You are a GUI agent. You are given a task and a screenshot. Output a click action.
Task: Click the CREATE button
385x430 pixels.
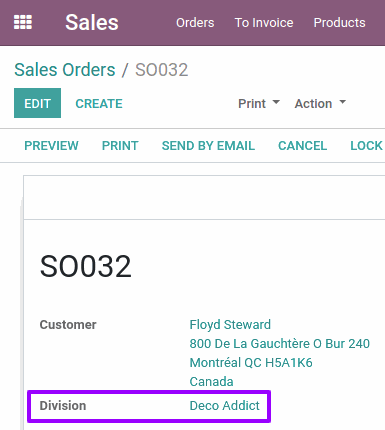point(99,104)
